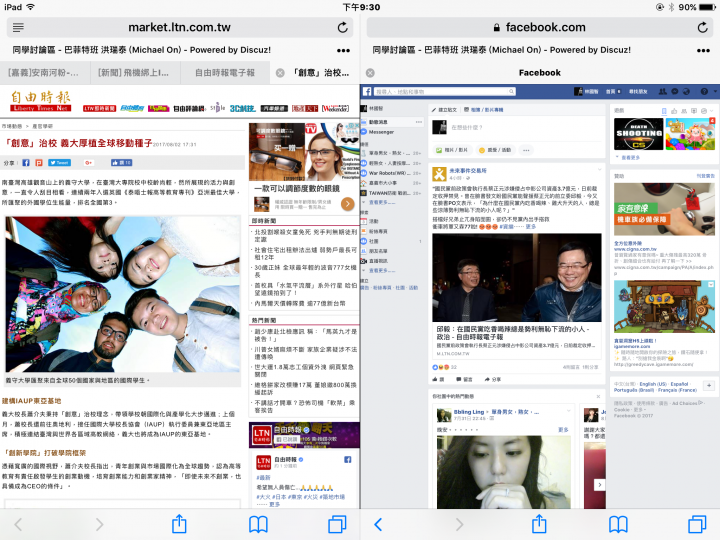The image size is (720, 540).
Task: Tweet this article with Tweet button
Action: pos(60,163)
